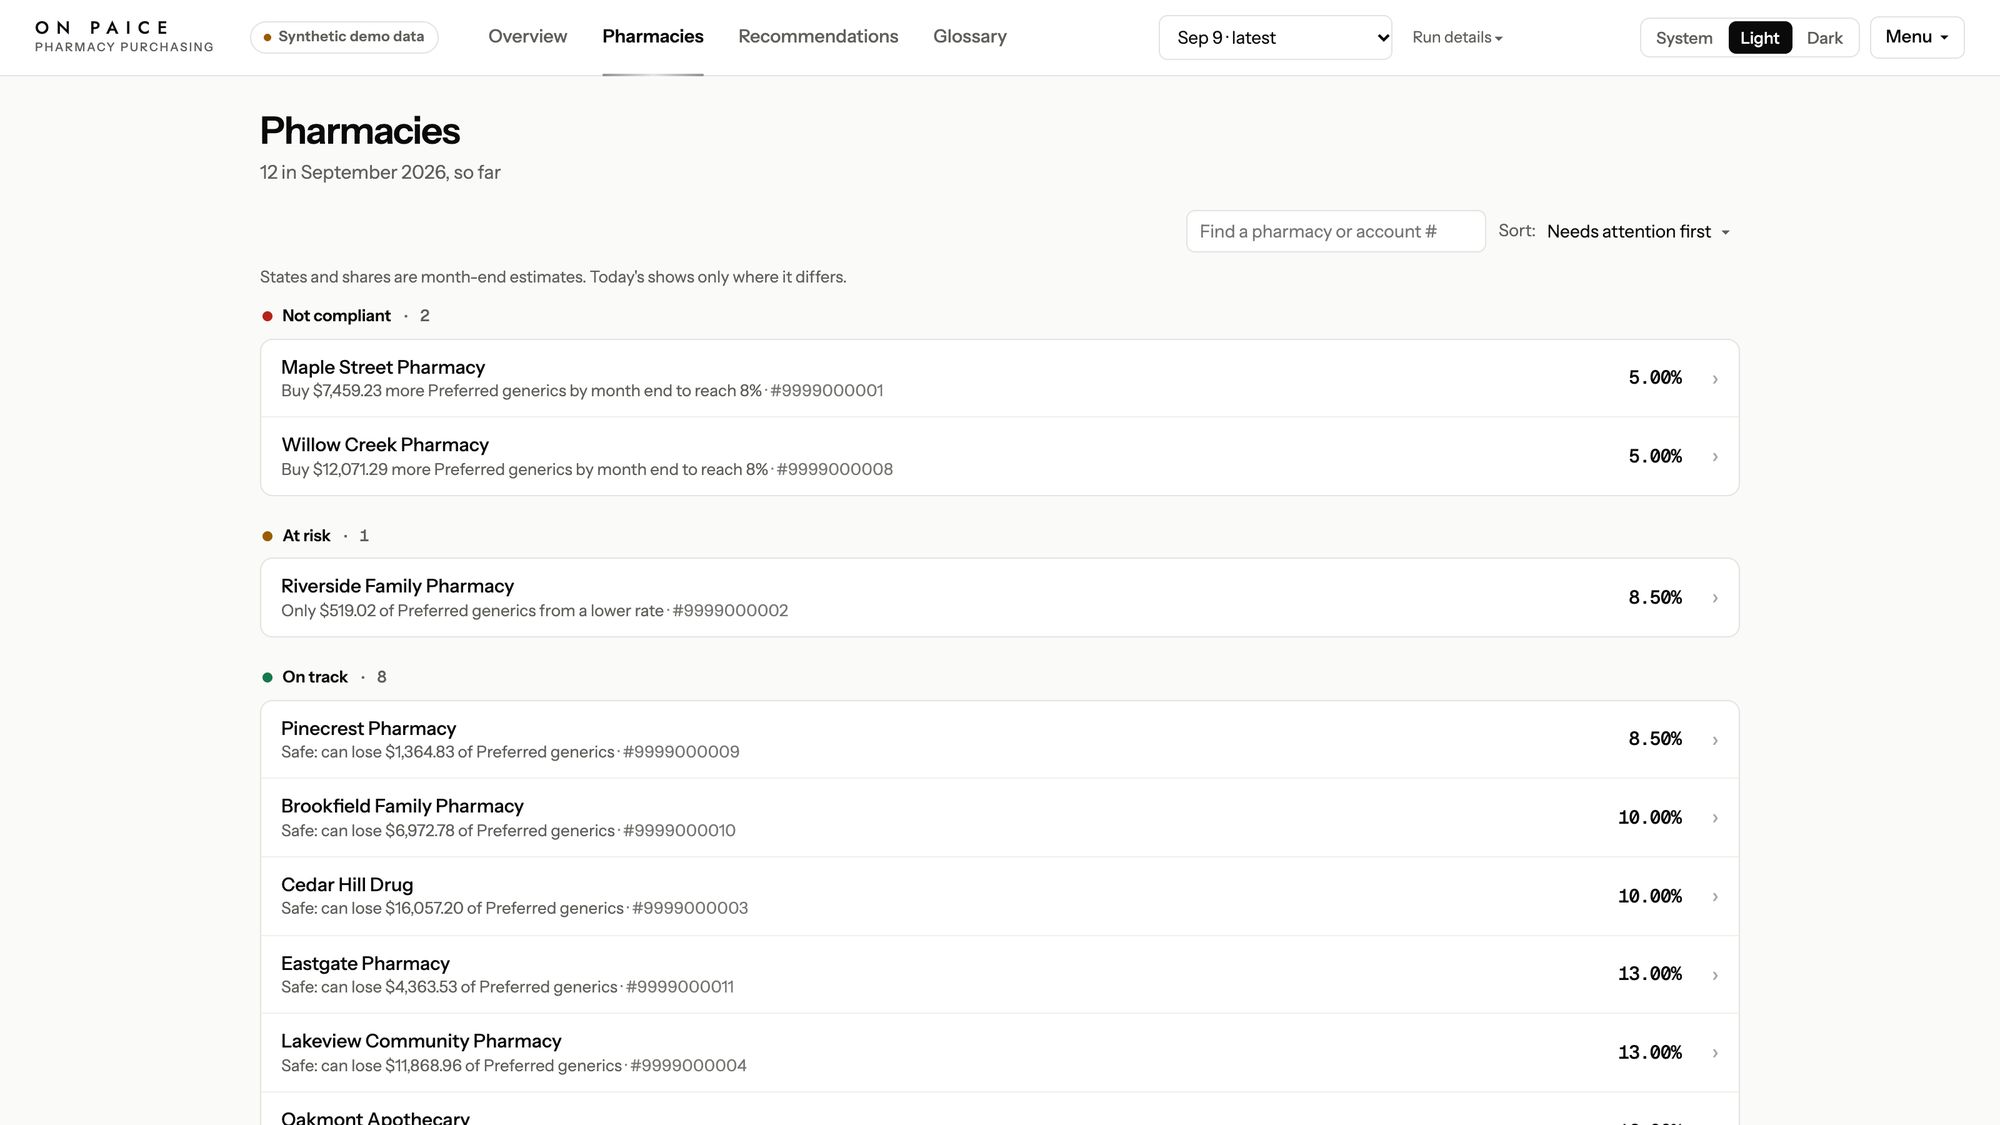2000x1125 pixels.
Task: Open Willow Creek Pharmacy details
Action: 999,456
